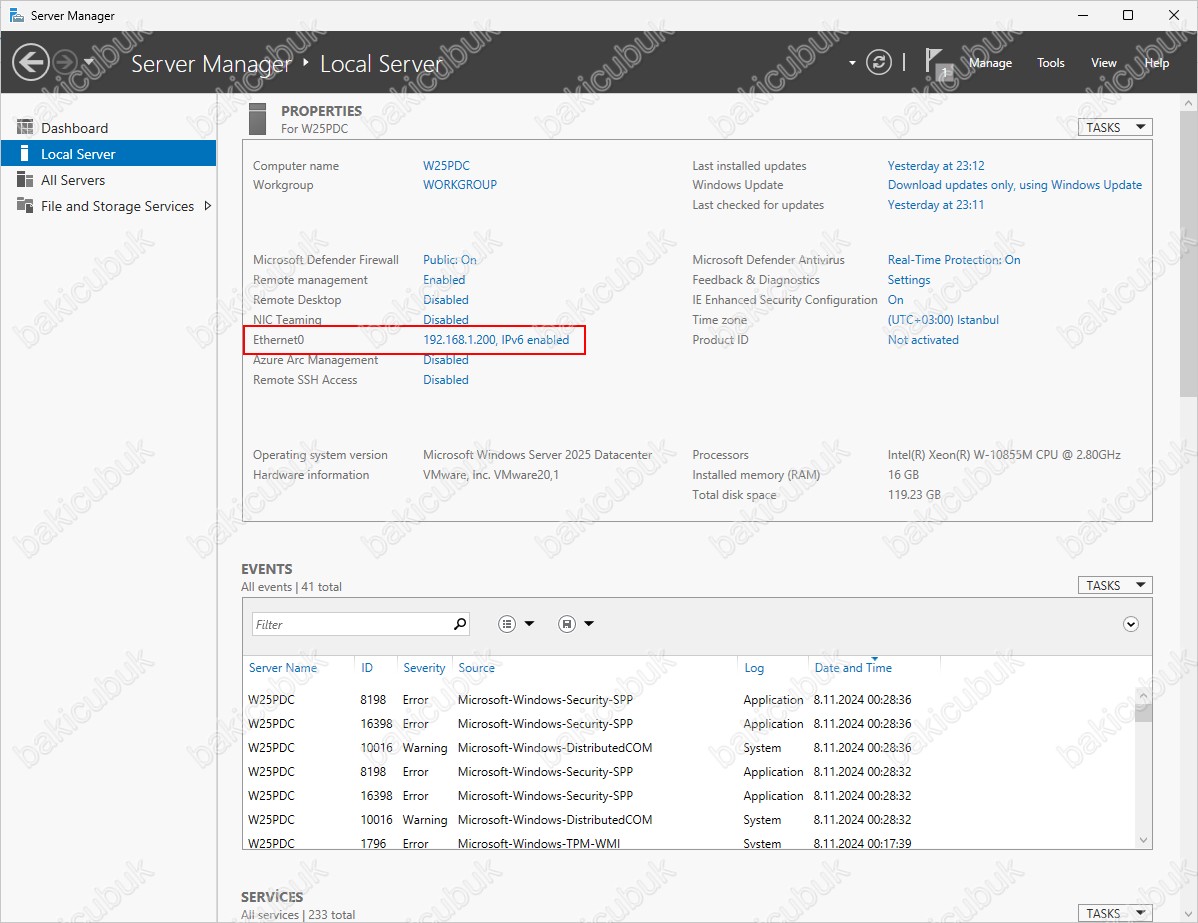The width and height of the screenshot is (1198, 923).
Task: Click Last installed updates Yesterday at 23:12
Action: 936,166
